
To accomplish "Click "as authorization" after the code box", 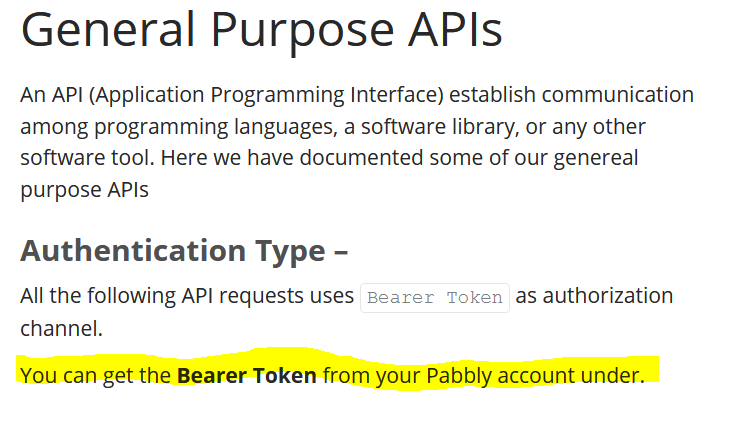I will tap(594, 296).
